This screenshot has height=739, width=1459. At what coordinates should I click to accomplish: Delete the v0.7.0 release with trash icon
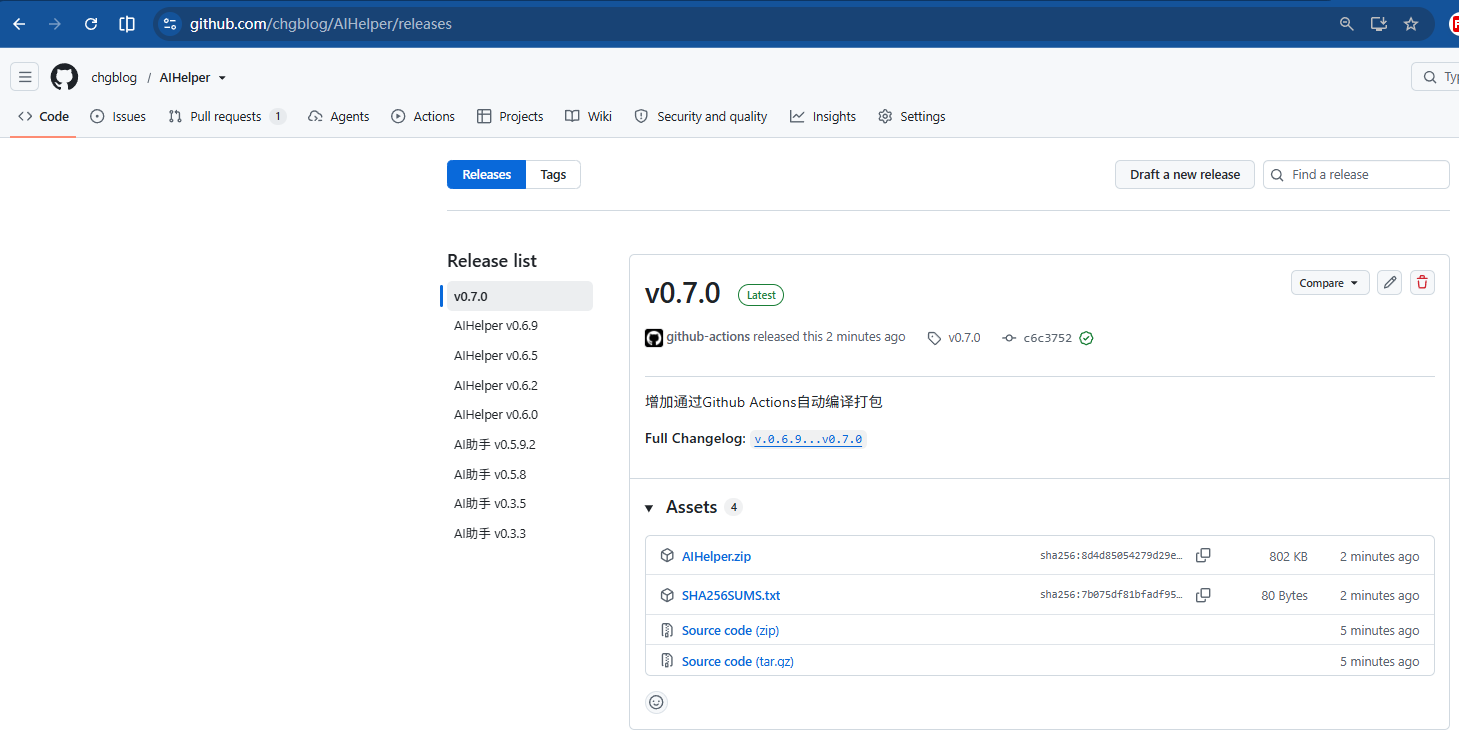(x=1422, y=283)
